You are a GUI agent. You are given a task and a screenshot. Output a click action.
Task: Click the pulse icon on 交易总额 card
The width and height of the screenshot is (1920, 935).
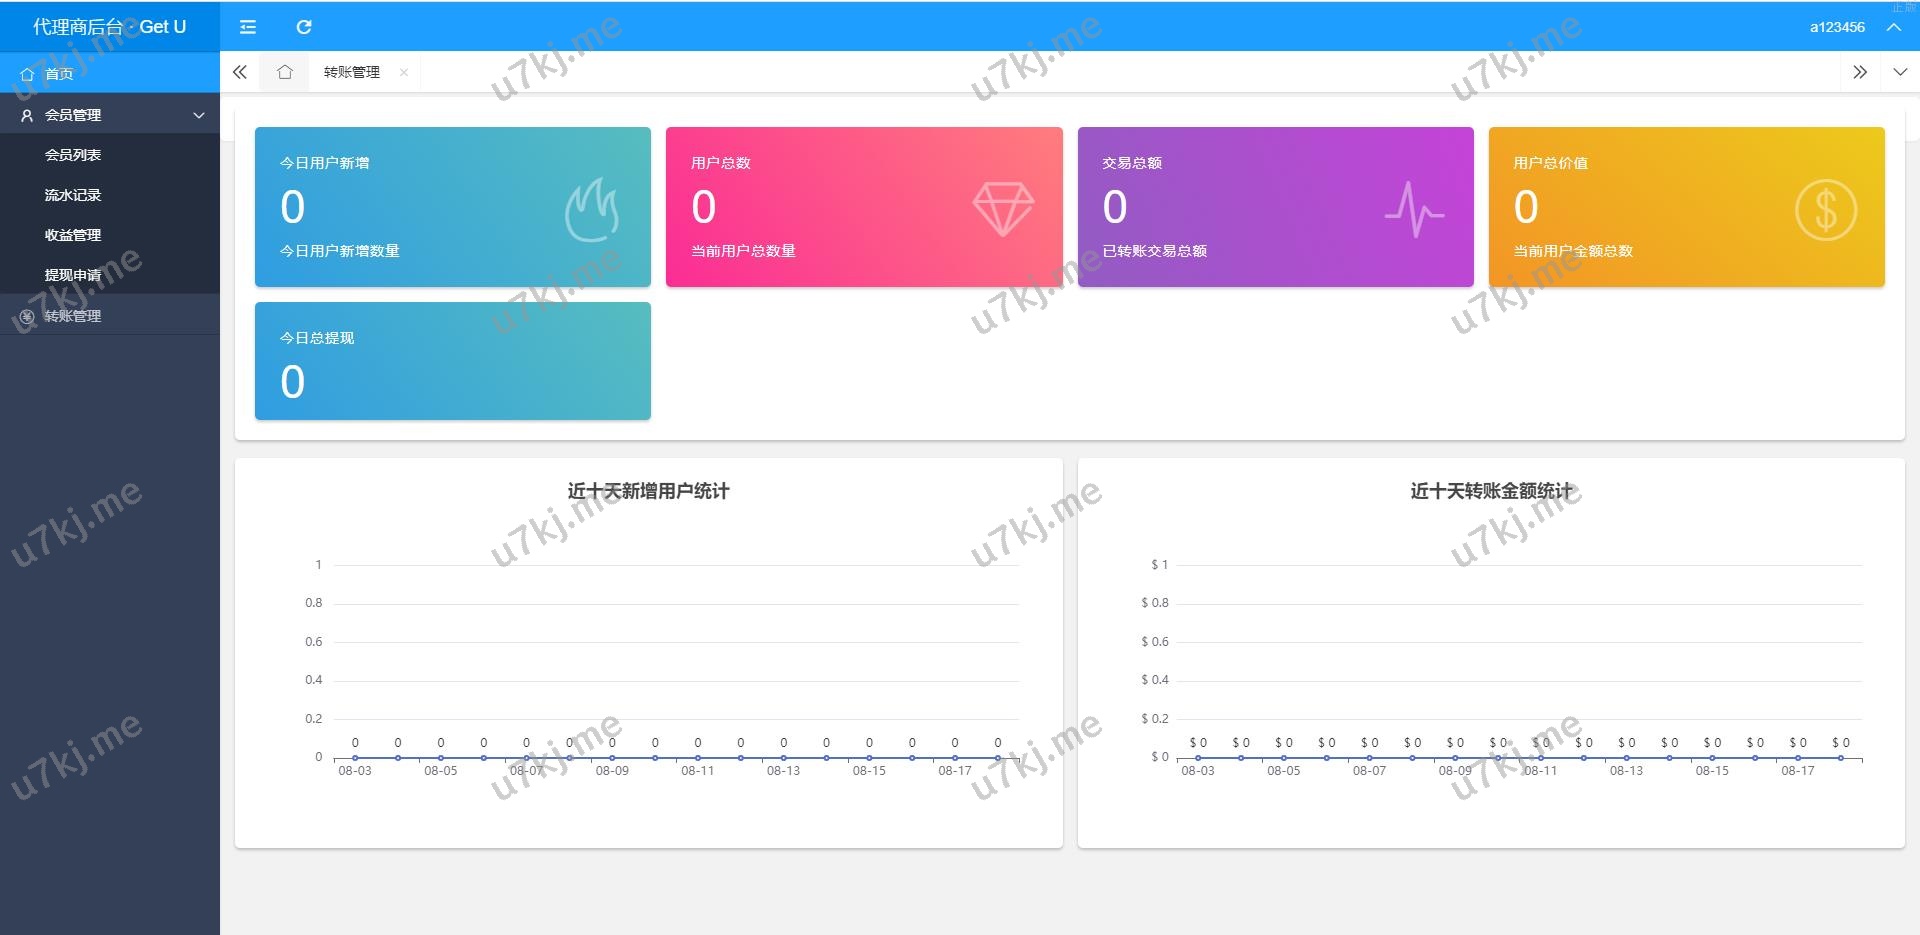click(x=1414, y=210)
